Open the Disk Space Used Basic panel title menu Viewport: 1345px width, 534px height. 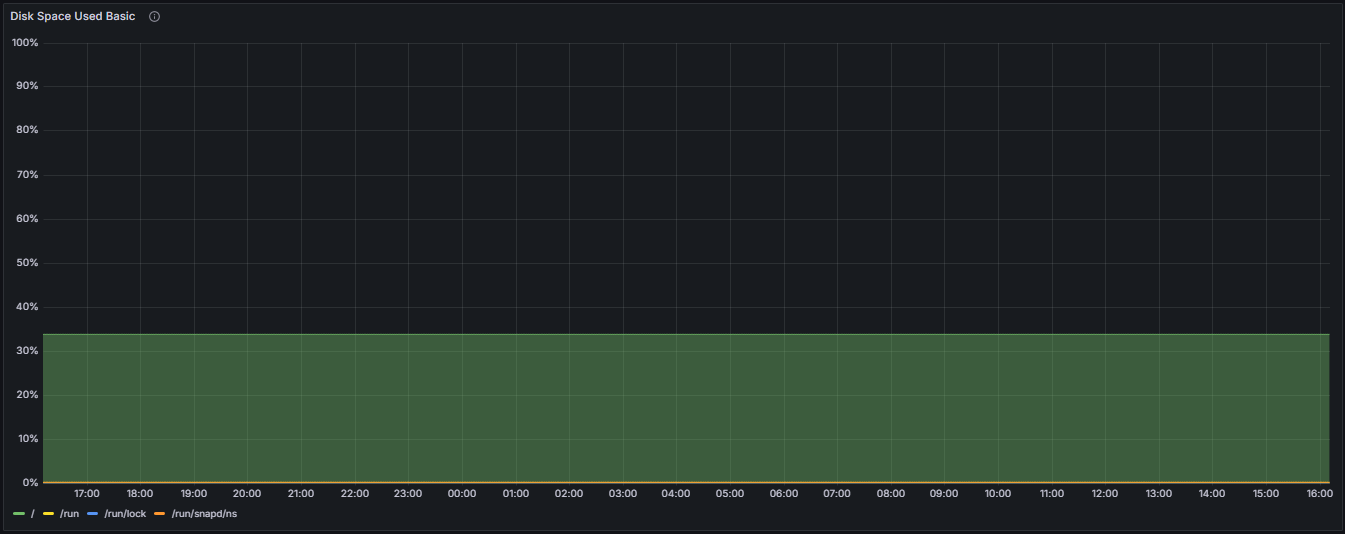coord(72,17)
